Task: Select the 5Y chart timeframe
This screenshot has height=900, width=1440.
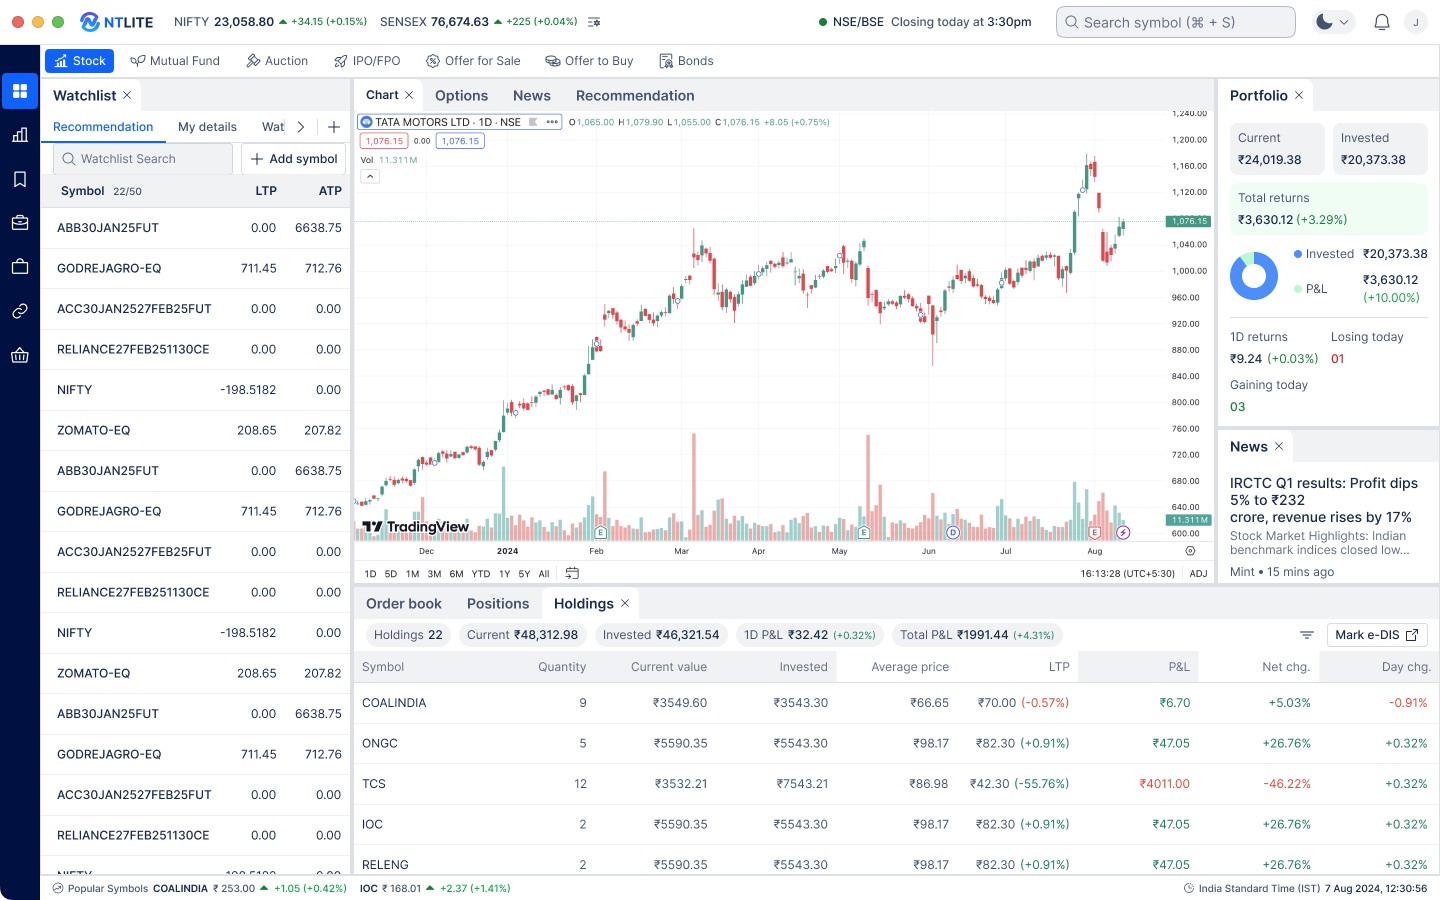Action: (x=524, y=574)
